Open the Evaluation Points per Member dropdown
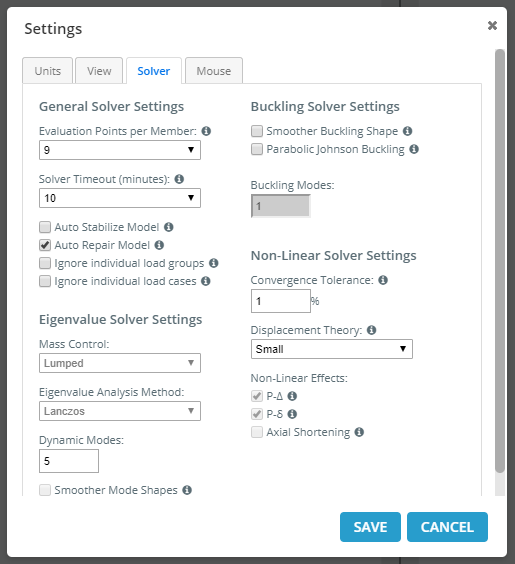The width and height of the screenshot is (515, 564). (120, 150)
